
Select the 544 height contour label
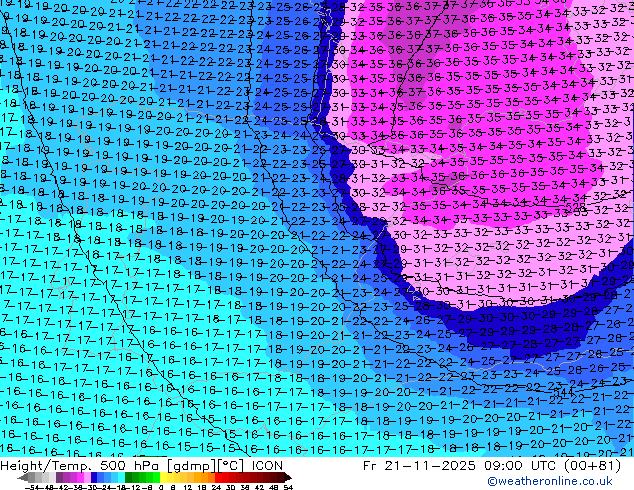tap(563, 392)
